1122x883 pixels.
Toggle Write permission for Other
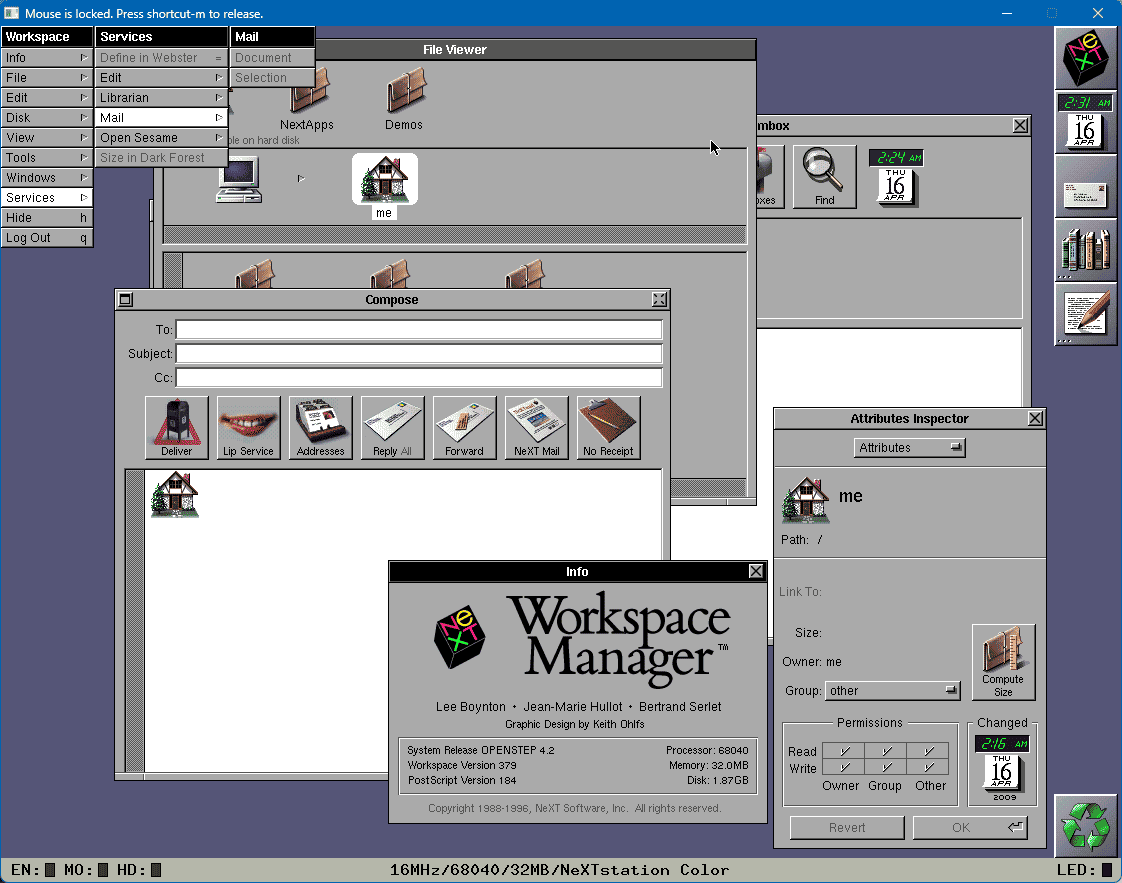click(x=928, y=768)
